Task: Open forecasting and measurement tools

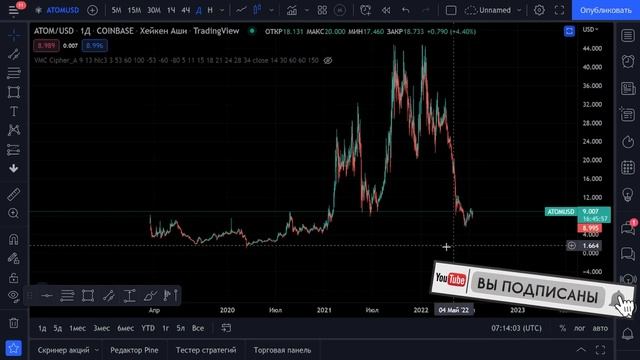Action: [14, 150]
